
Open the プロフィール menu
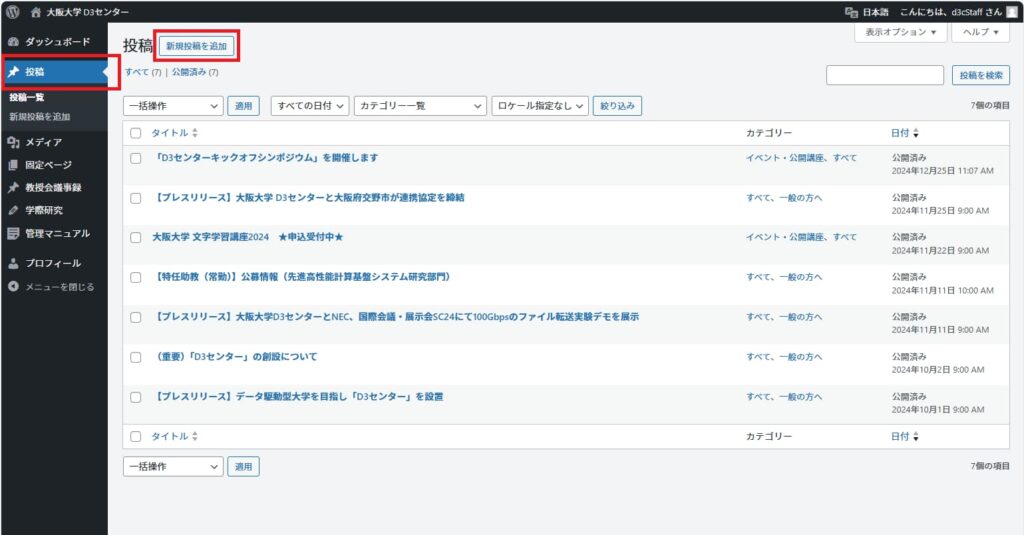[x=54, y=263]
